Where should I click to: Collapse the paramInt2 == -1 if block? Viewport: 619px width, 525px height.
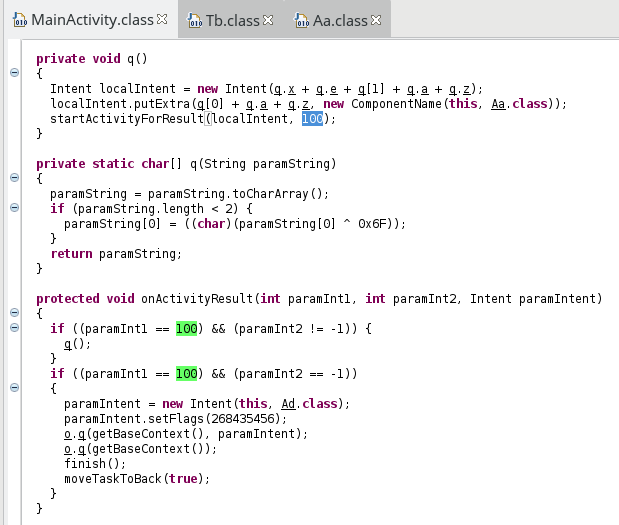click(15, 388)
